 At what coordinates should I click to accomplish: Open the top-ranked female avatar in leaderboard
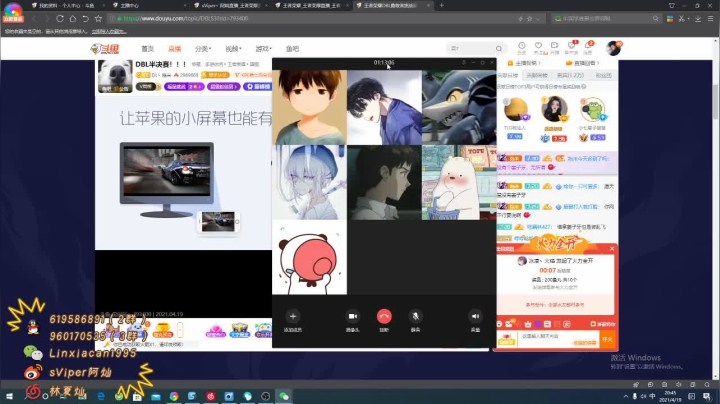click(x=554, y=109)
